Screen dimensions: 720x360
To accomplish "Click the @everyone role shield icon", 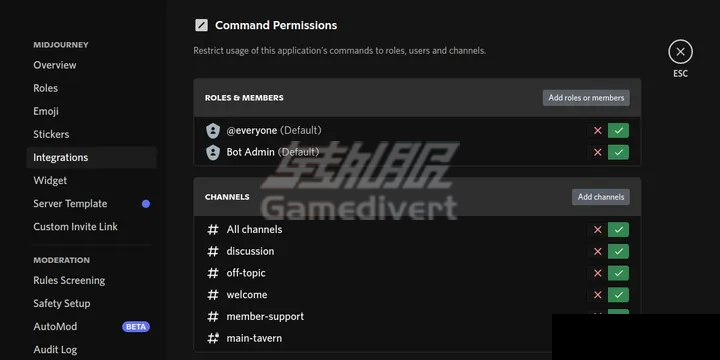I will point(213,130).
